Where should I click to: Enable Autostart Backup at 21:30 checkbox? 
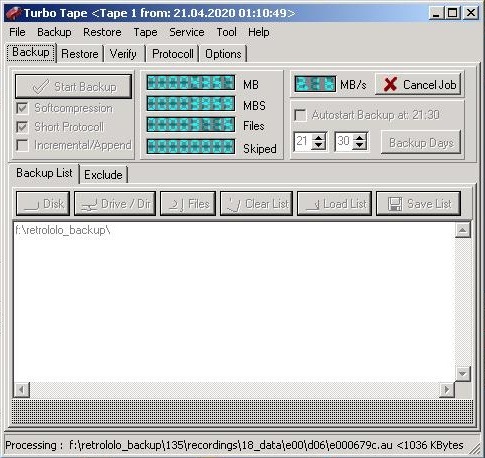(300, 115)
